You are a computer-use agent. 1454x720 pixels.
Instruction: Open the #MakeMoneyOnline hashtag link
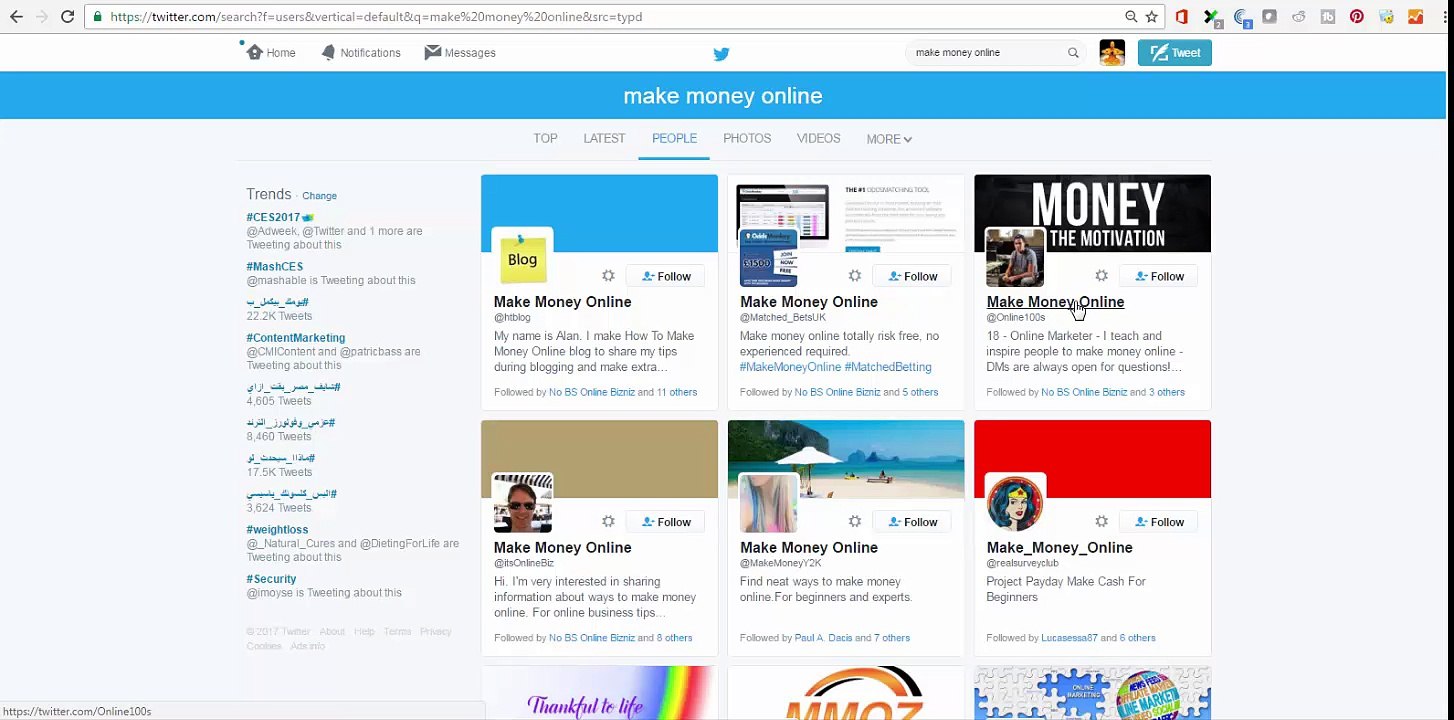point(790,367)
